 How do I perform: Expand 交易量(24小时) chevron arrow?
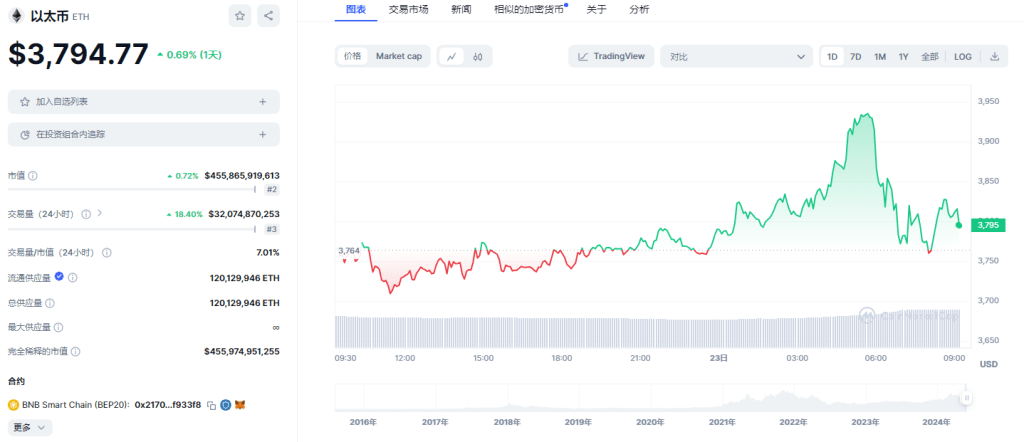point(100,213)
